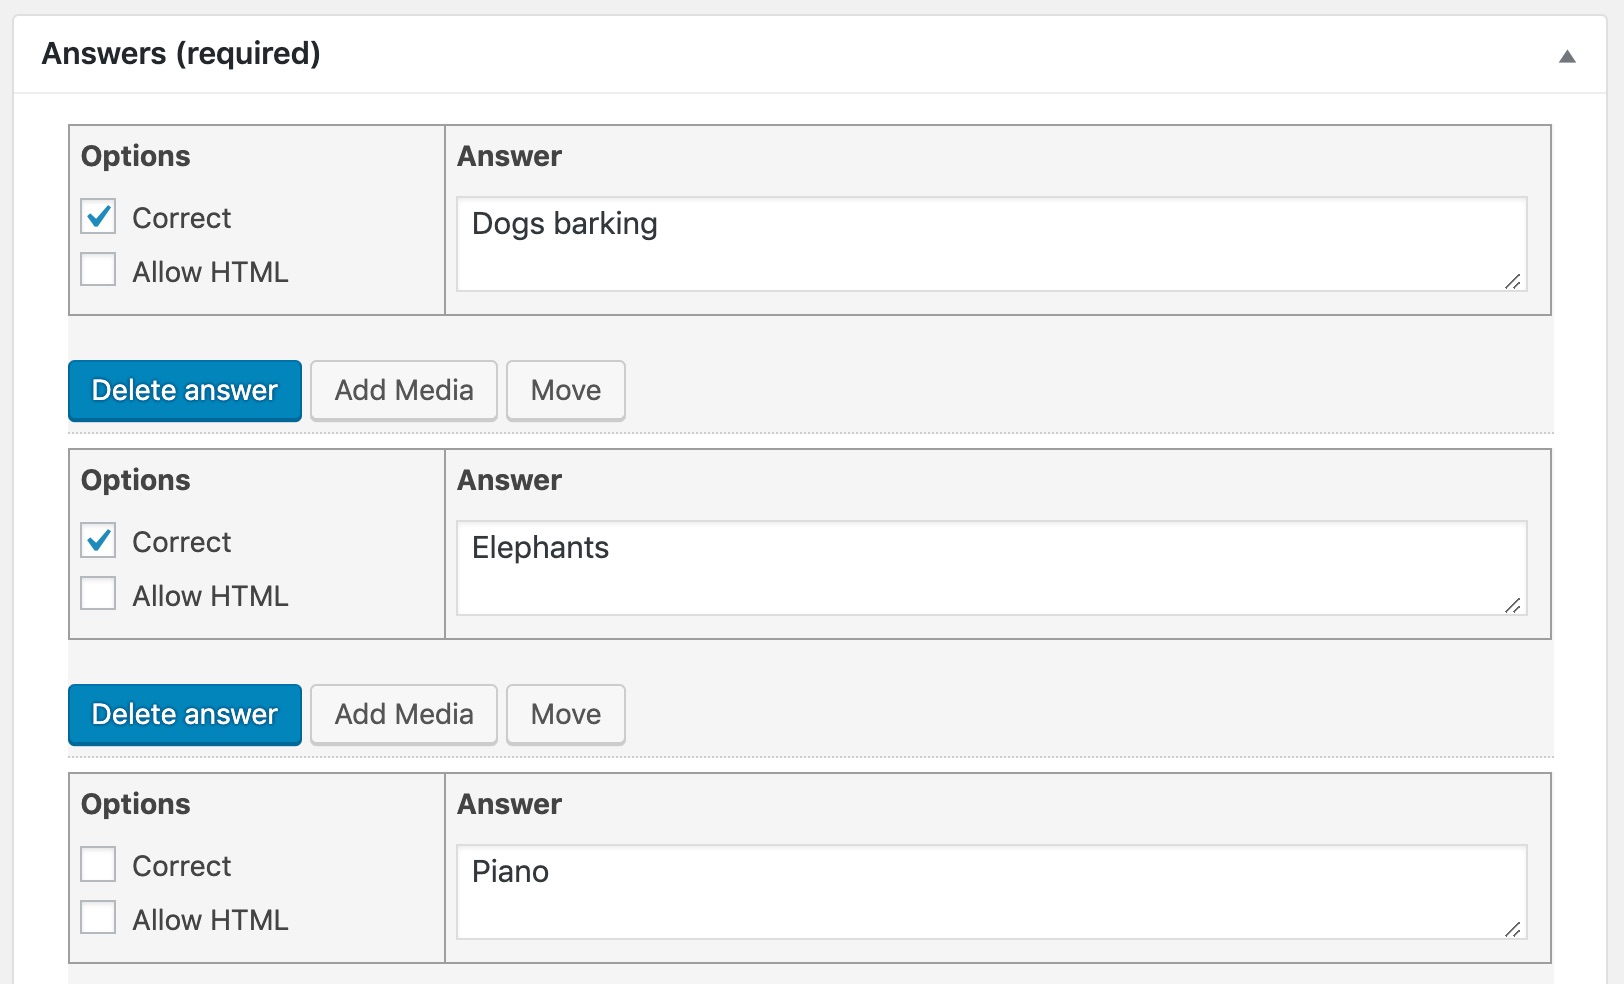Click inside the Elephants text field
The height and width of the screenshot is (984, 1624).
coord(990,567)
